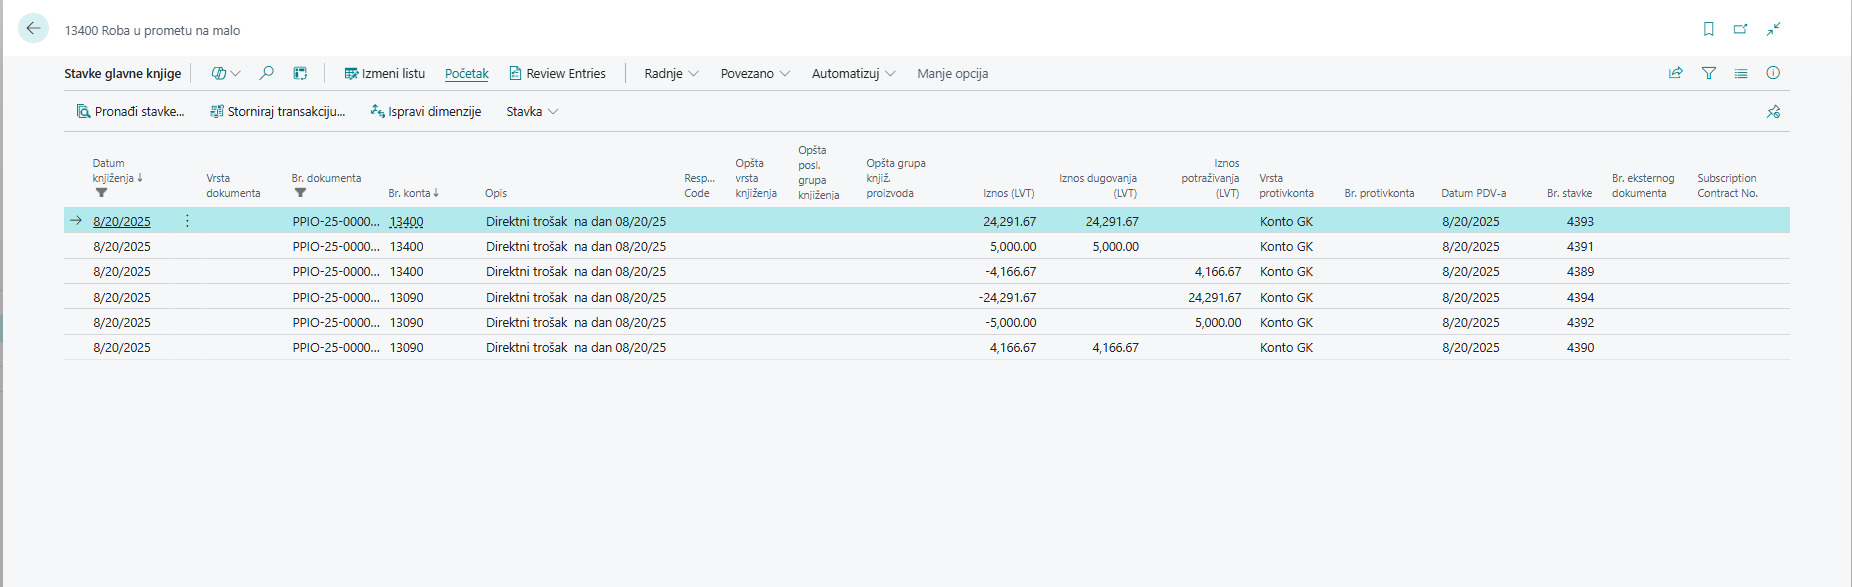Click the share icon
This screenshot has width=1852, height=587.
click(x=1676, y=73)
